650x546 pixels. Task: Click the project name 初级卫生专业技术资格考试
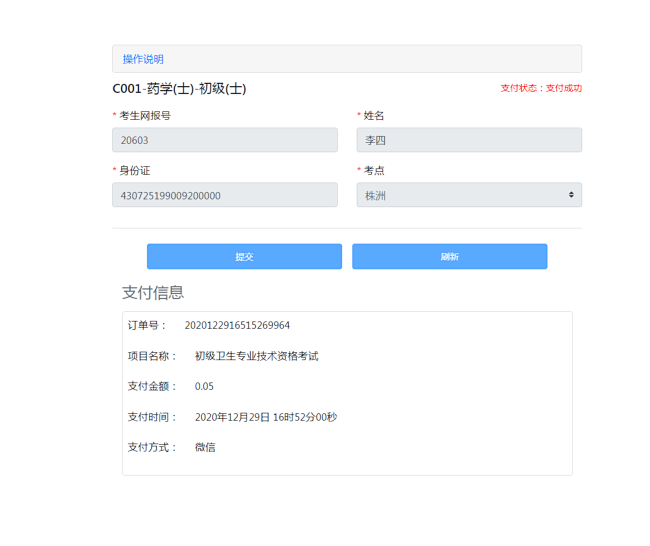tap(256, 356)
